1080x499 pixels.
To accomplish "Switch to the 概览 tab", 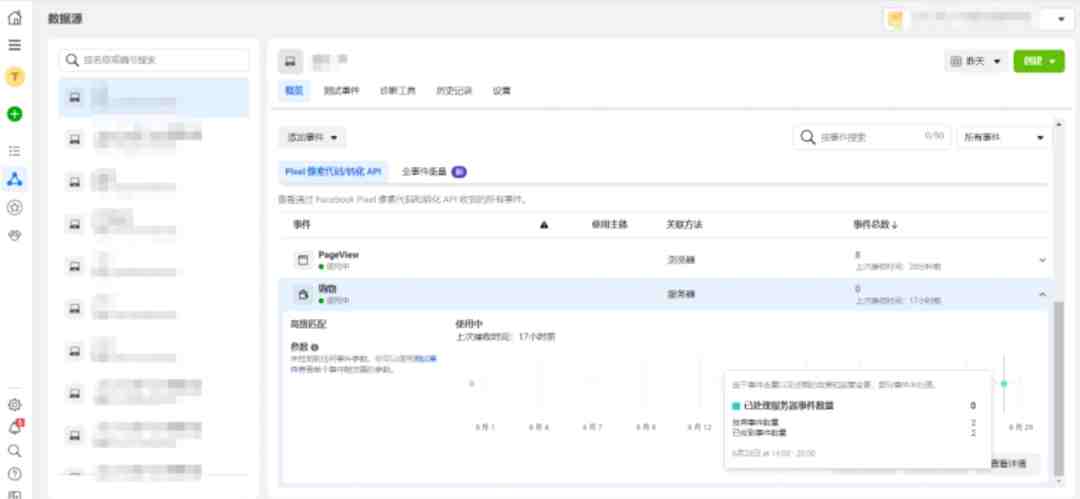I will 294,90.
